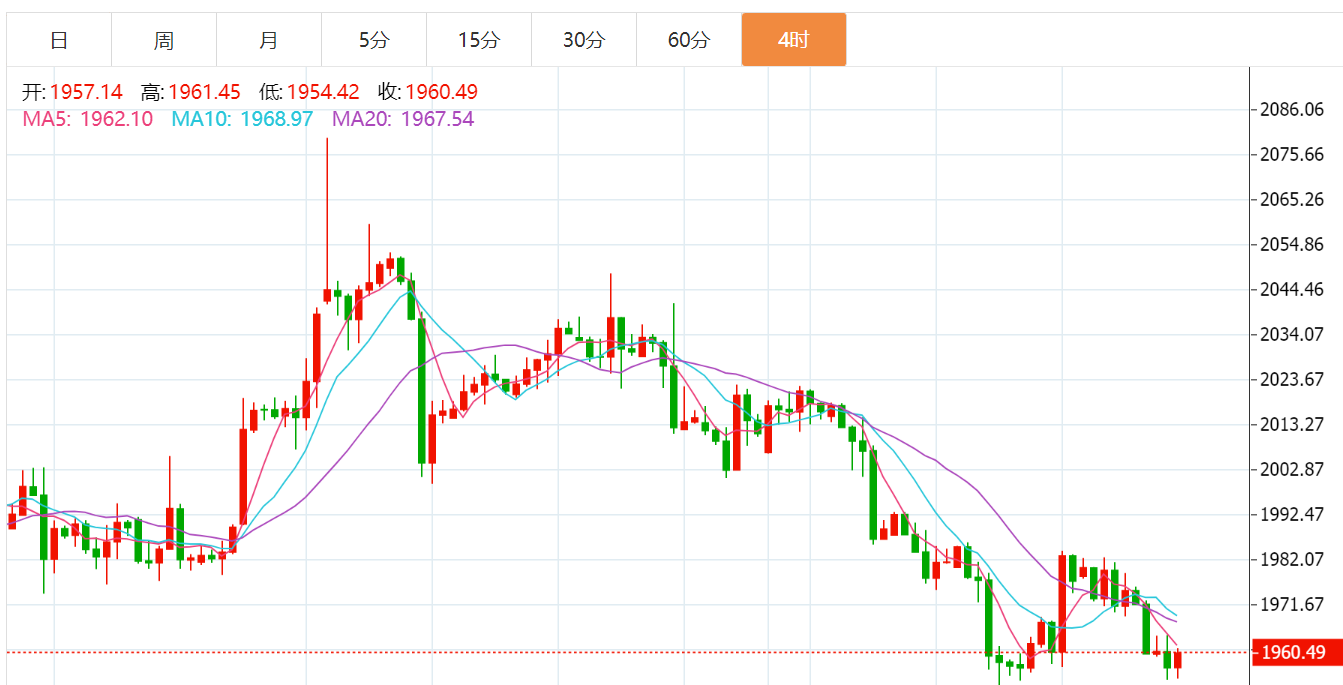Click the 2054.86 price axis label
This screenshot has width=1343, height=685.
tap(1294, 245)
